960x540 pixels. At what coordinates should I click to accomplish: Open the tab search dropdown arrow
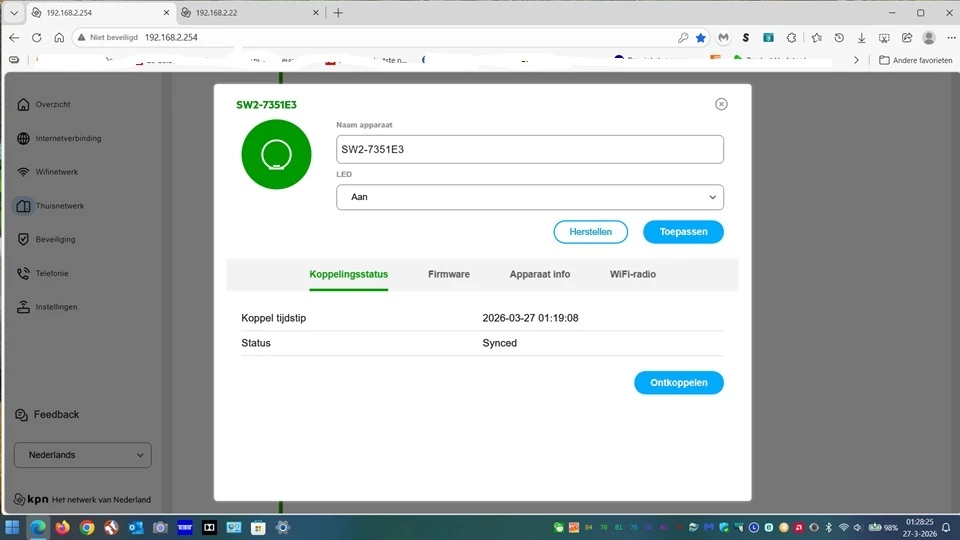click(x=14, y=12)
